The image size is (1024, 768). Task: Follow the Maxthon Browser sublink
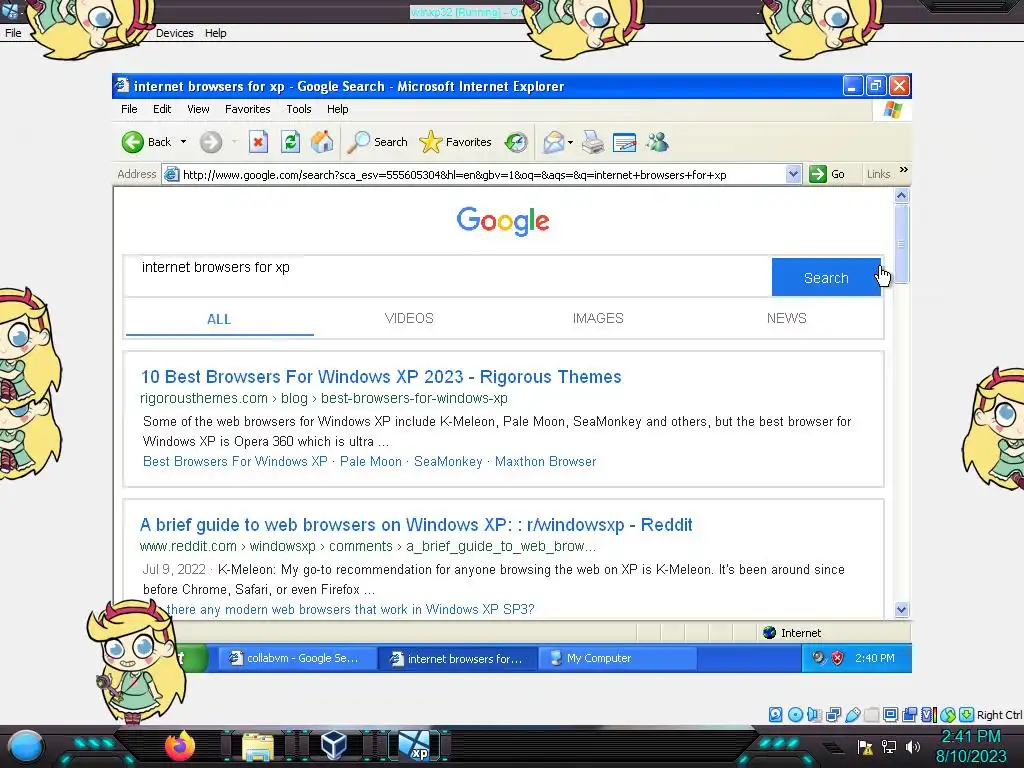point(545,461)
